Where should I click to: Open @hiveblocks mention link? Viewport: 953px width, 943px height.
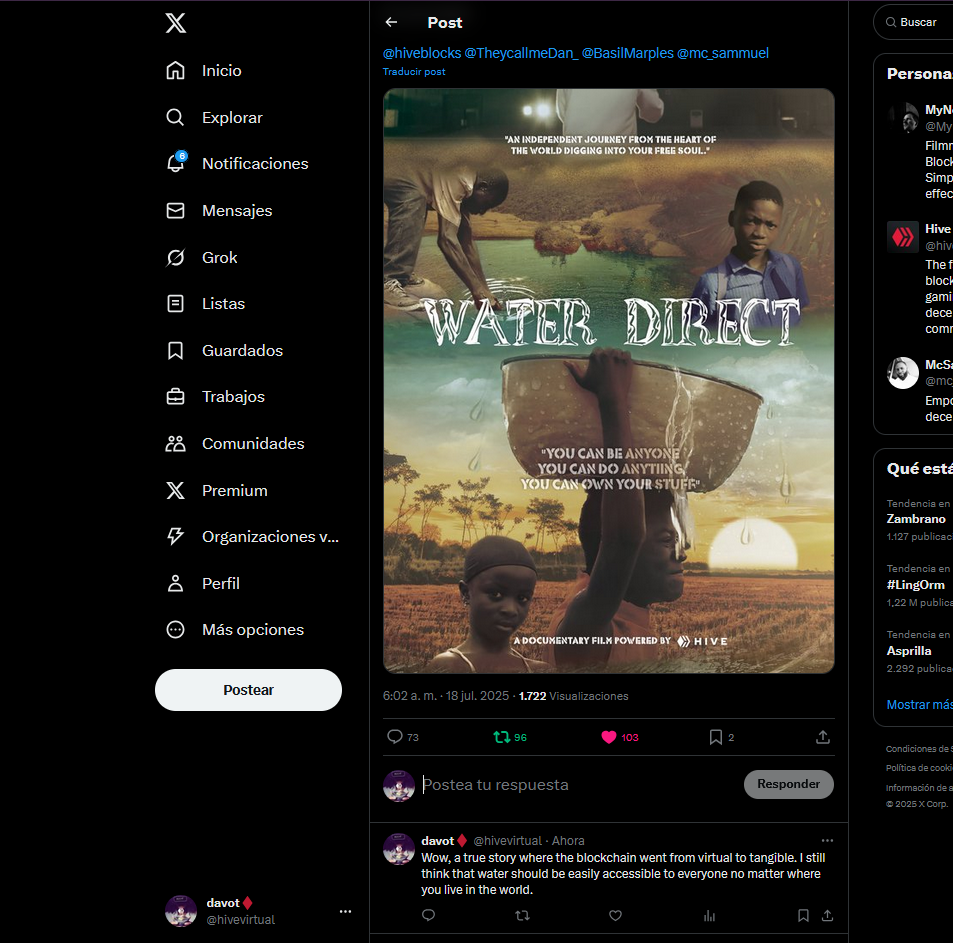(x=422, y=53)
